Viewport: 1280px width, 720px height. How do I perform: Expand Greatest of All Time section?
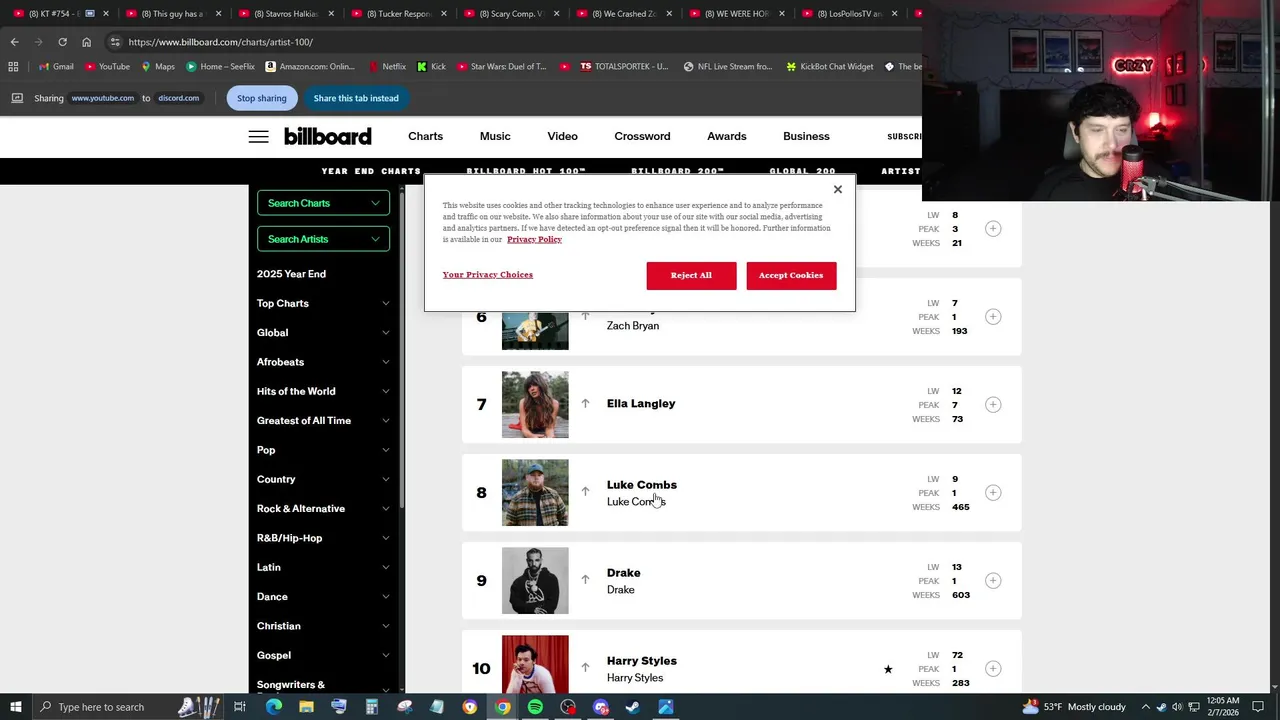coord(385,421)
